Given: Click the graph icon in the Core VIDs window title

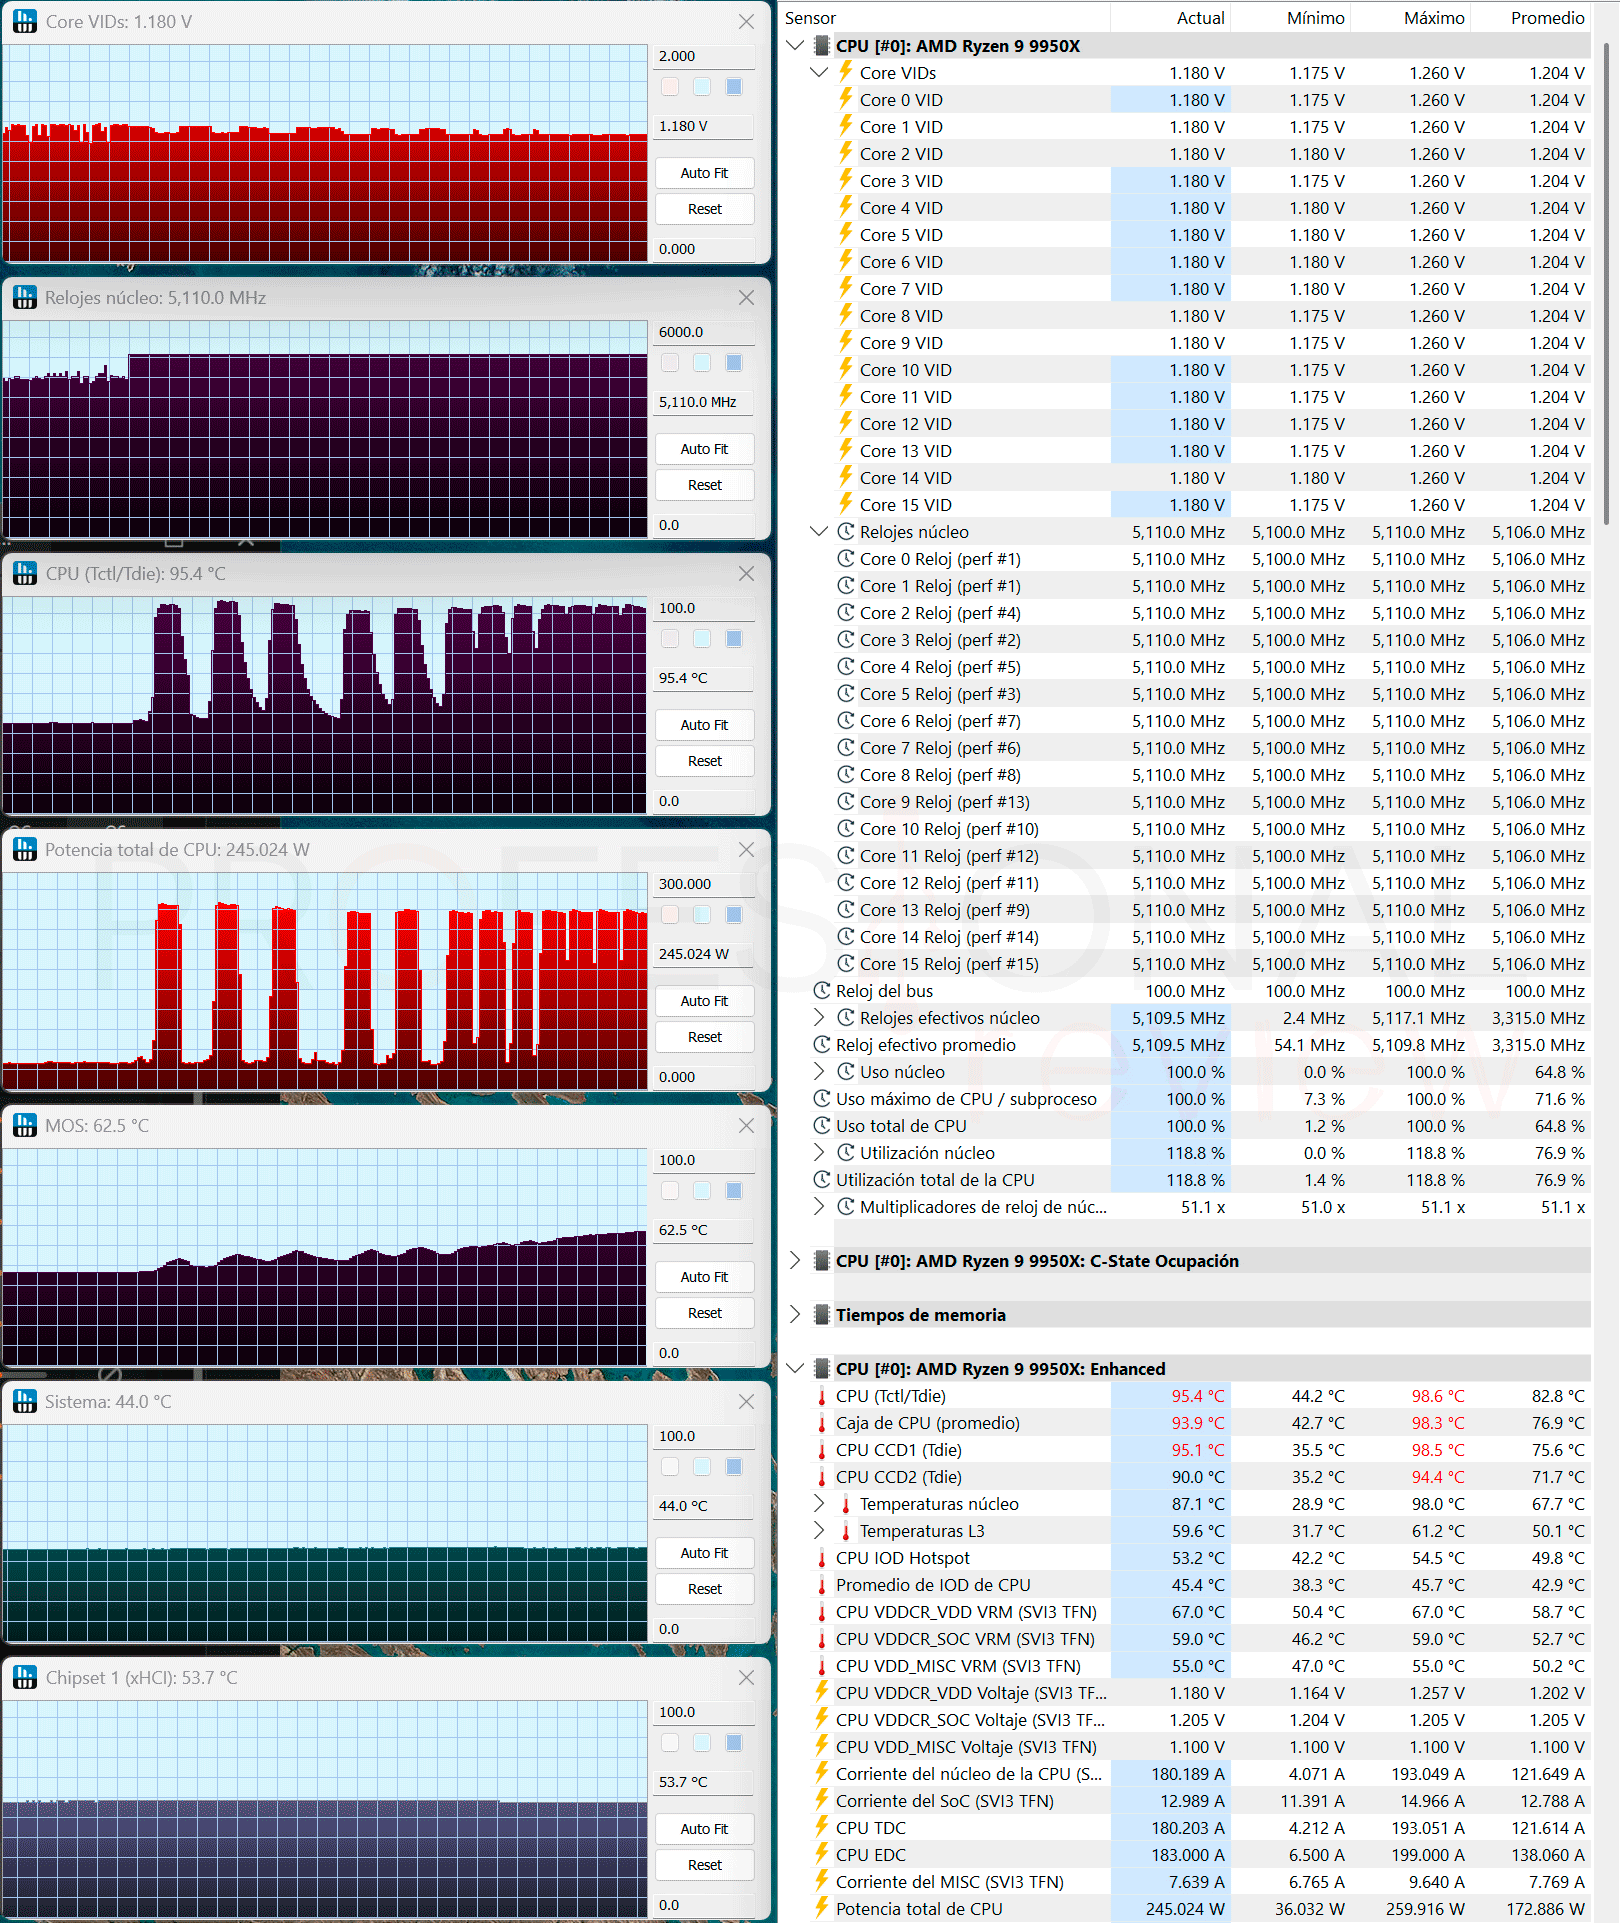Looking at the screenshot, I should pyautogui.click(x=24, y=21).
